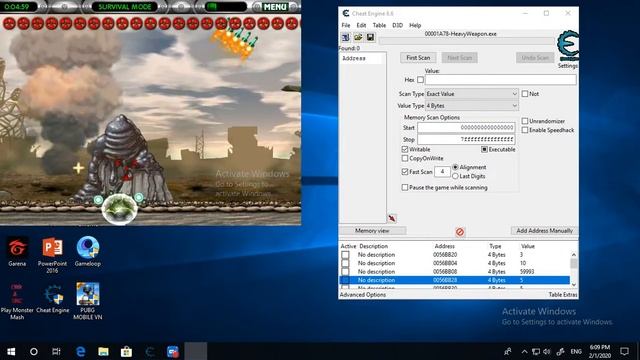Enable the Not checkbox
Image resolution: width=640 pixels, height=360 pixels.
[525, 94]
